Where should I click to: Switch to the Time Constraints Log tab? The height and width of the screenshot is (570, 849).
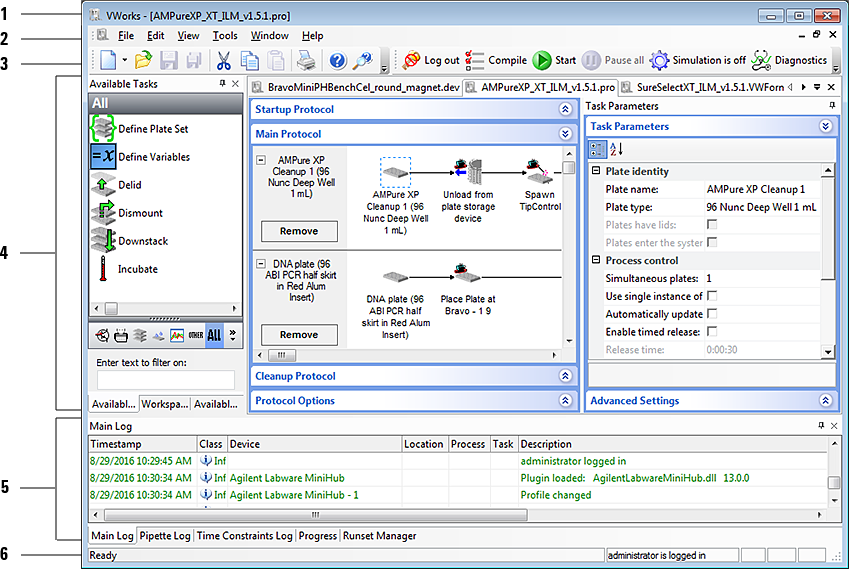(x=245, y=536)
